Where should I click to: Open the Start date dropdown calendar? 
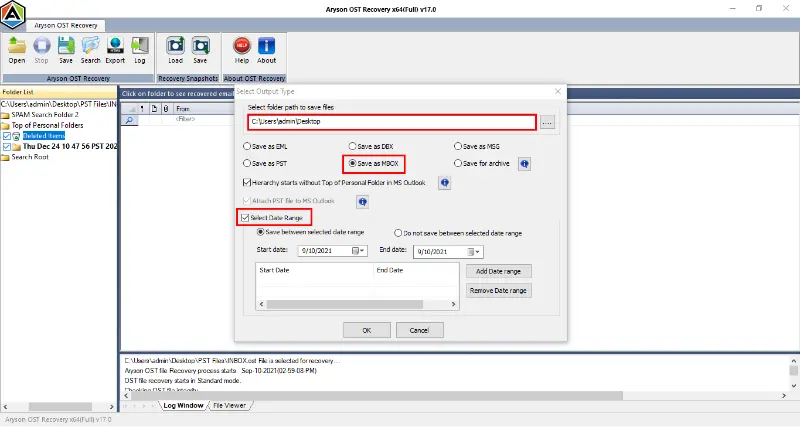tap(359, 251)
